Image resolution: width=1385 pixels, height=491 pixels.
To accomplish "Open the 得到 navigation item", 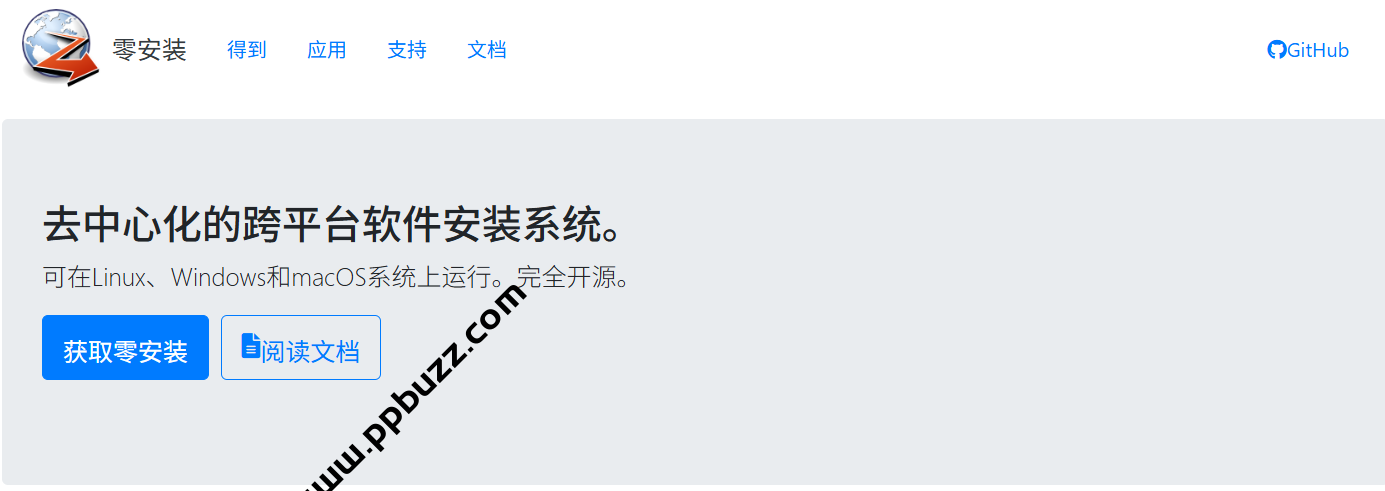I will click(247, 50).
